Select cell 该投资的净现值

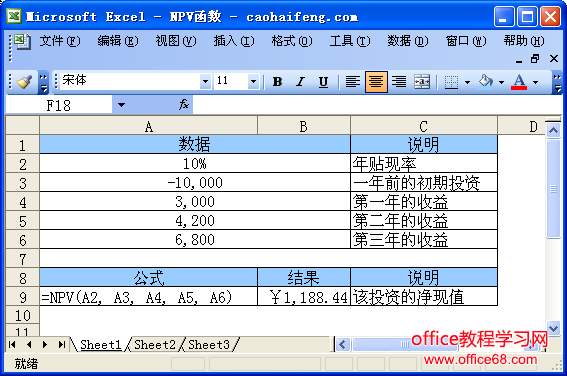424,297
